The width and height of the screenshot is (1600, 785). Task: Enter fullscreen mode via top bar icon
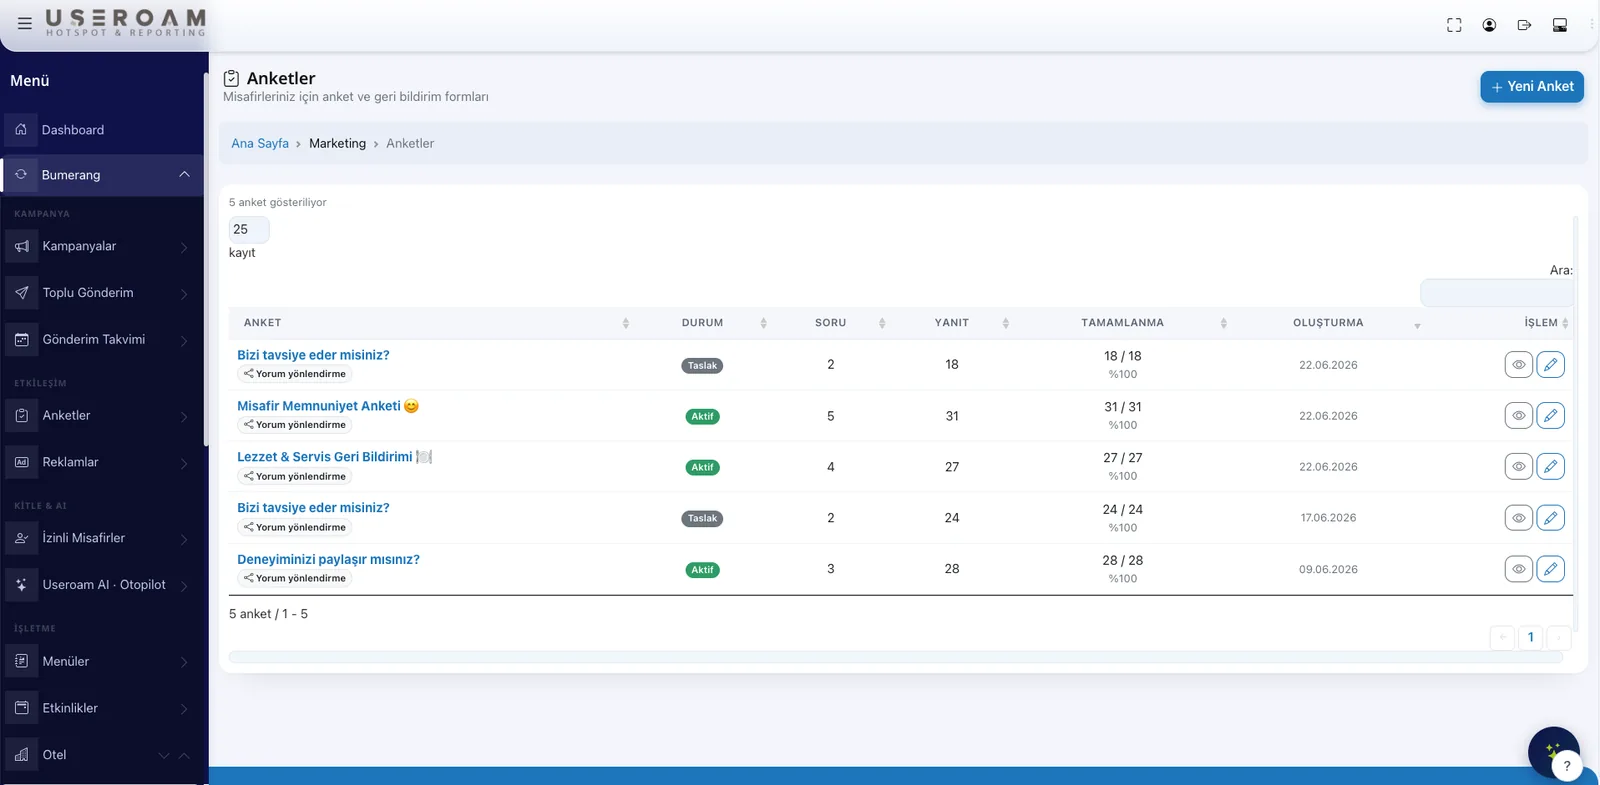[x=1454, y=25]
